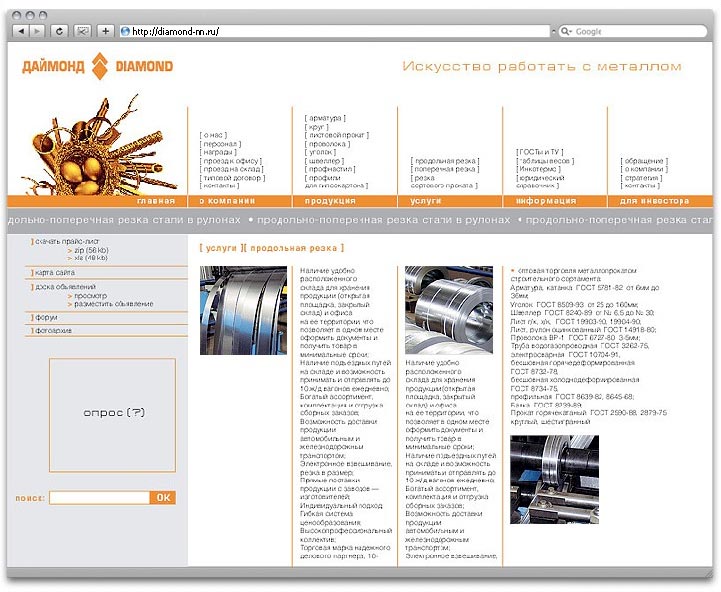The height and width of the screenshot is (592, 721).
Task: Open проезд к офису link
Action: tap(231, 161)
